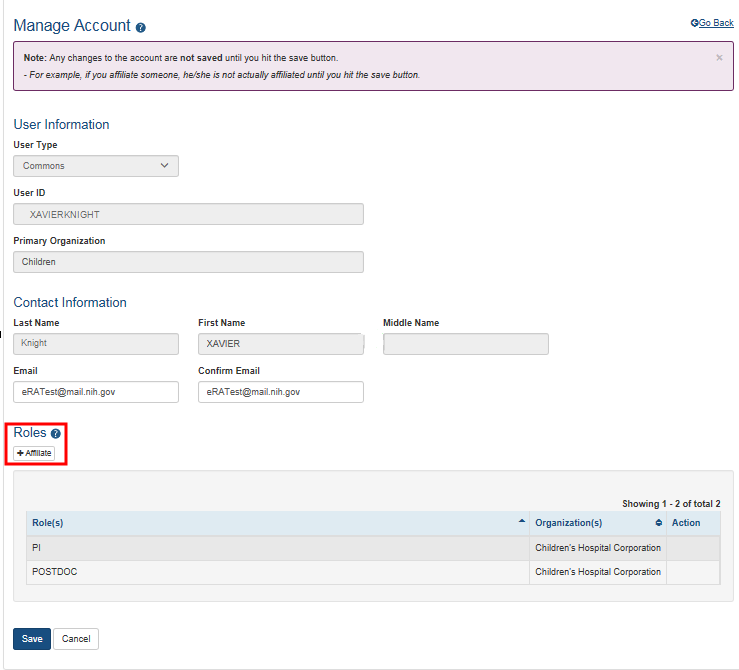
Task: Sort by the Role(s) column arrow
Action: click(521, 522)
